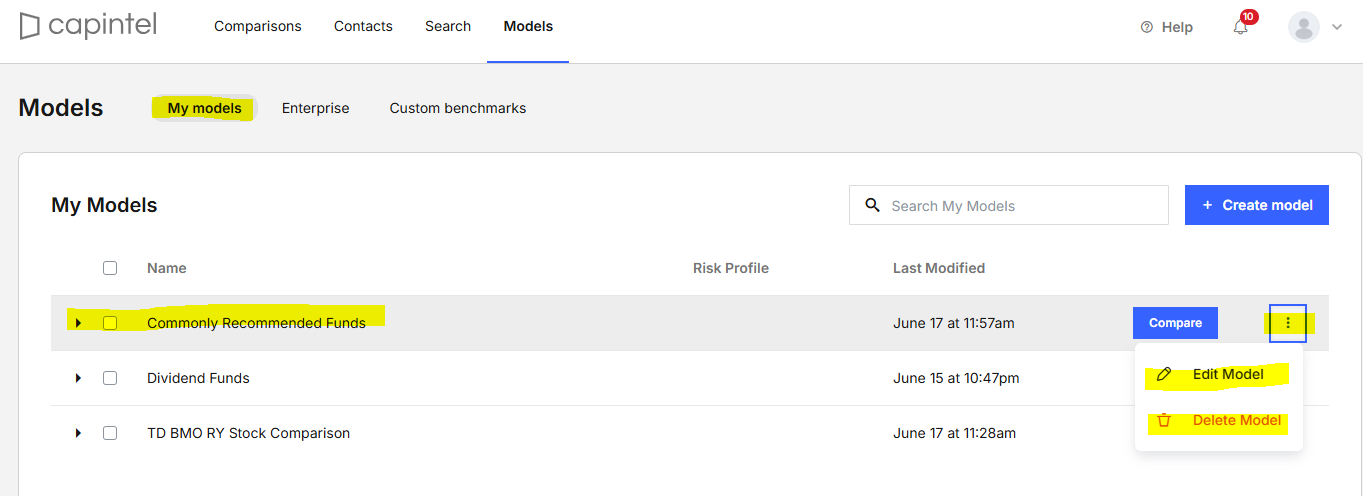Select the Custom benchmarks tab
This screenshot has width=1363, height=496.
(458, 108)
